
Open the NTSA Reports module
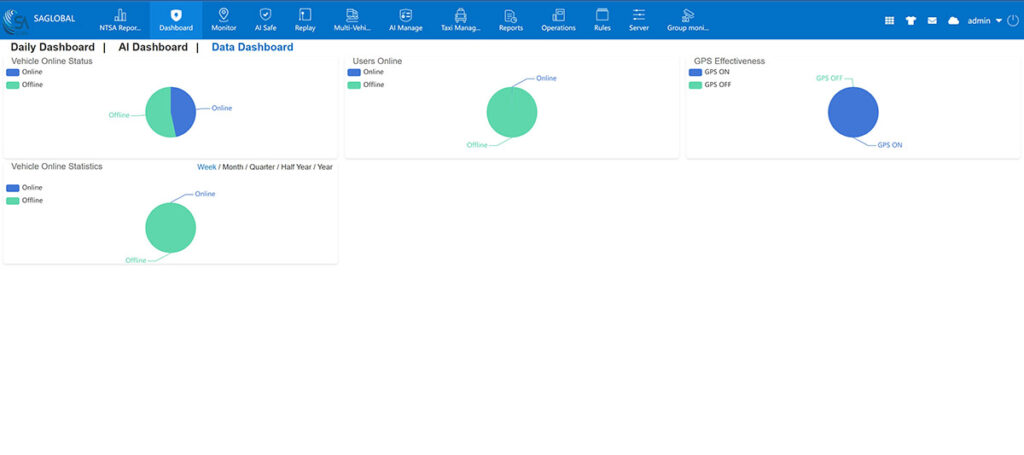pos(120,20)
